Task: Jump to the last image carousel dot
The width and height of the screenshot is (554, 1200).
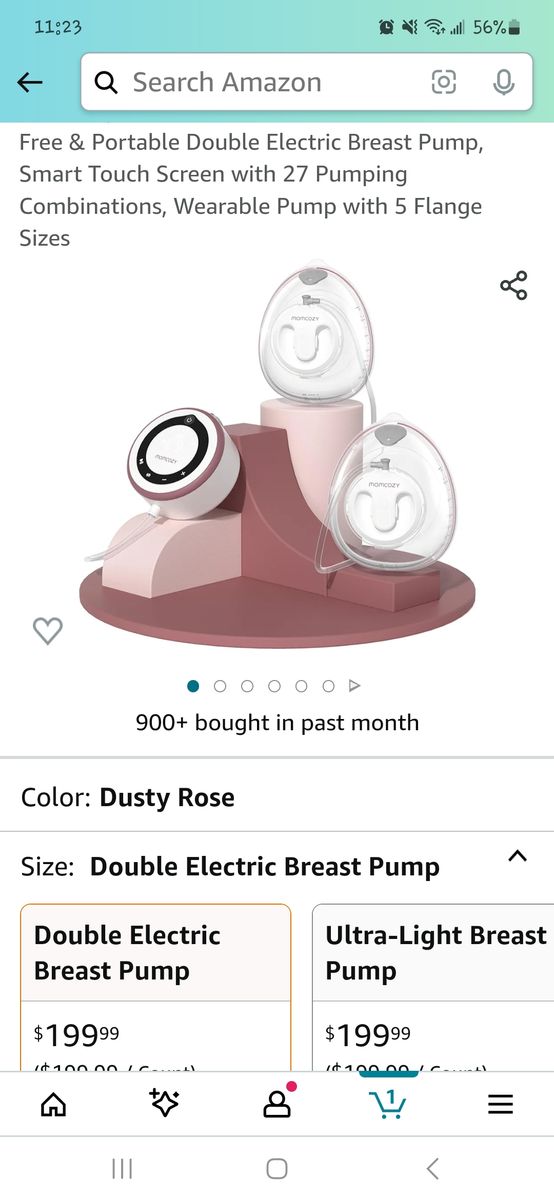Action: coord(328,686)
